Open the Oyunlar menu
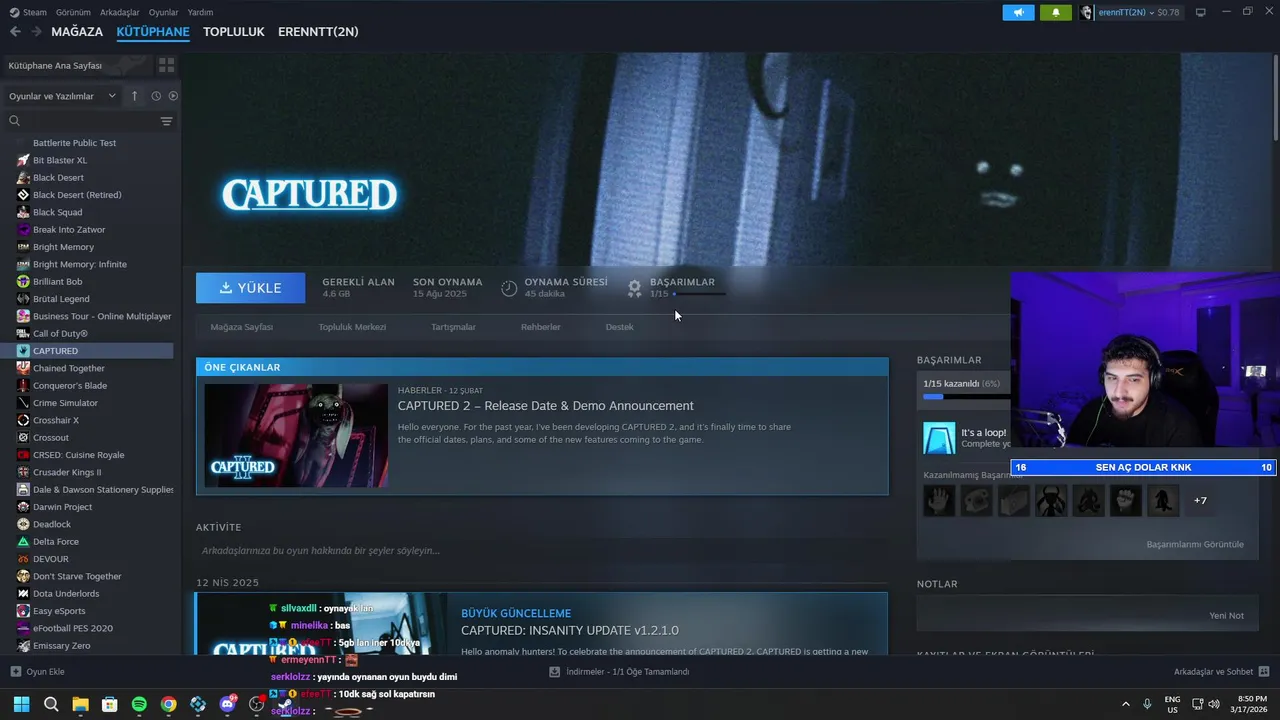Image resolution: width=1280 pixels, height=720 pixels. pyautogui.click(x=163, y=12)
